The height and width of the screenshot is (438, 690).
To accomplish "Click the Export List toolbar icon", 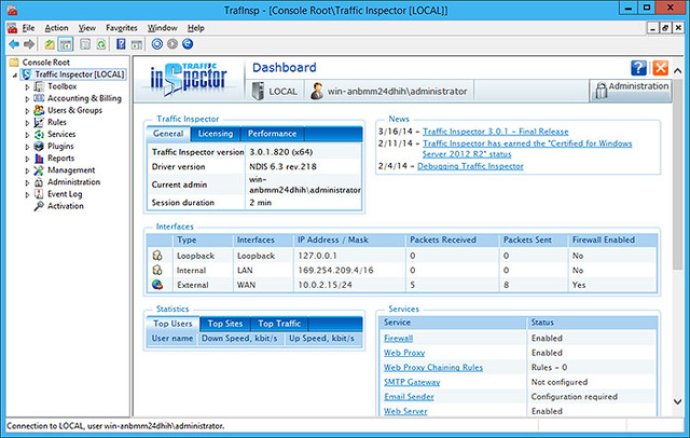I will [85, 44].
